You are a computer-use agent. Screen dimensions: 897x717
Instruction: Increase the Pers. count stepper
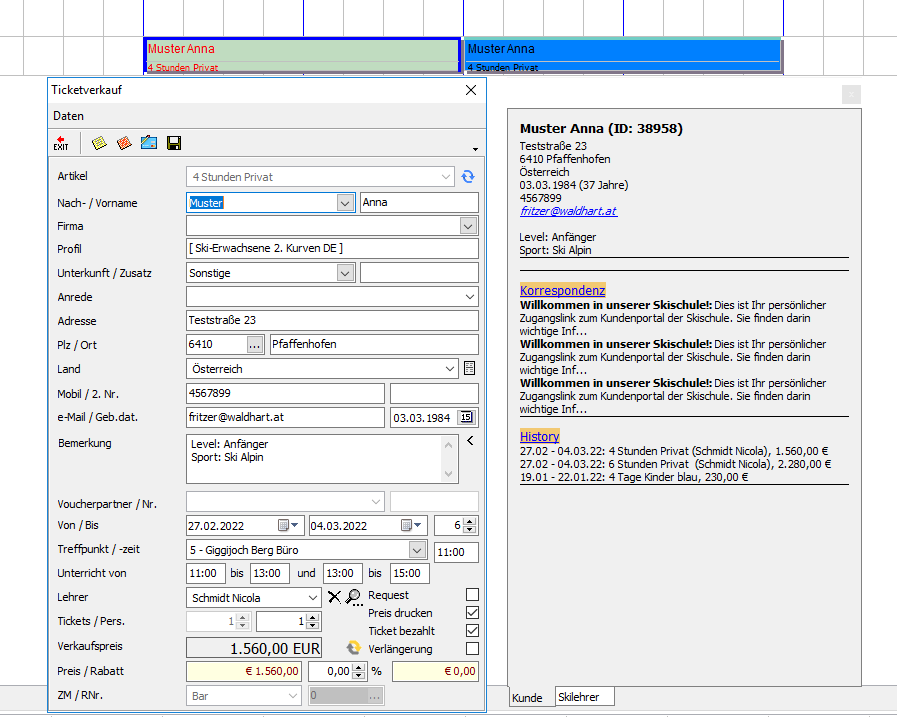pos(312,617)
